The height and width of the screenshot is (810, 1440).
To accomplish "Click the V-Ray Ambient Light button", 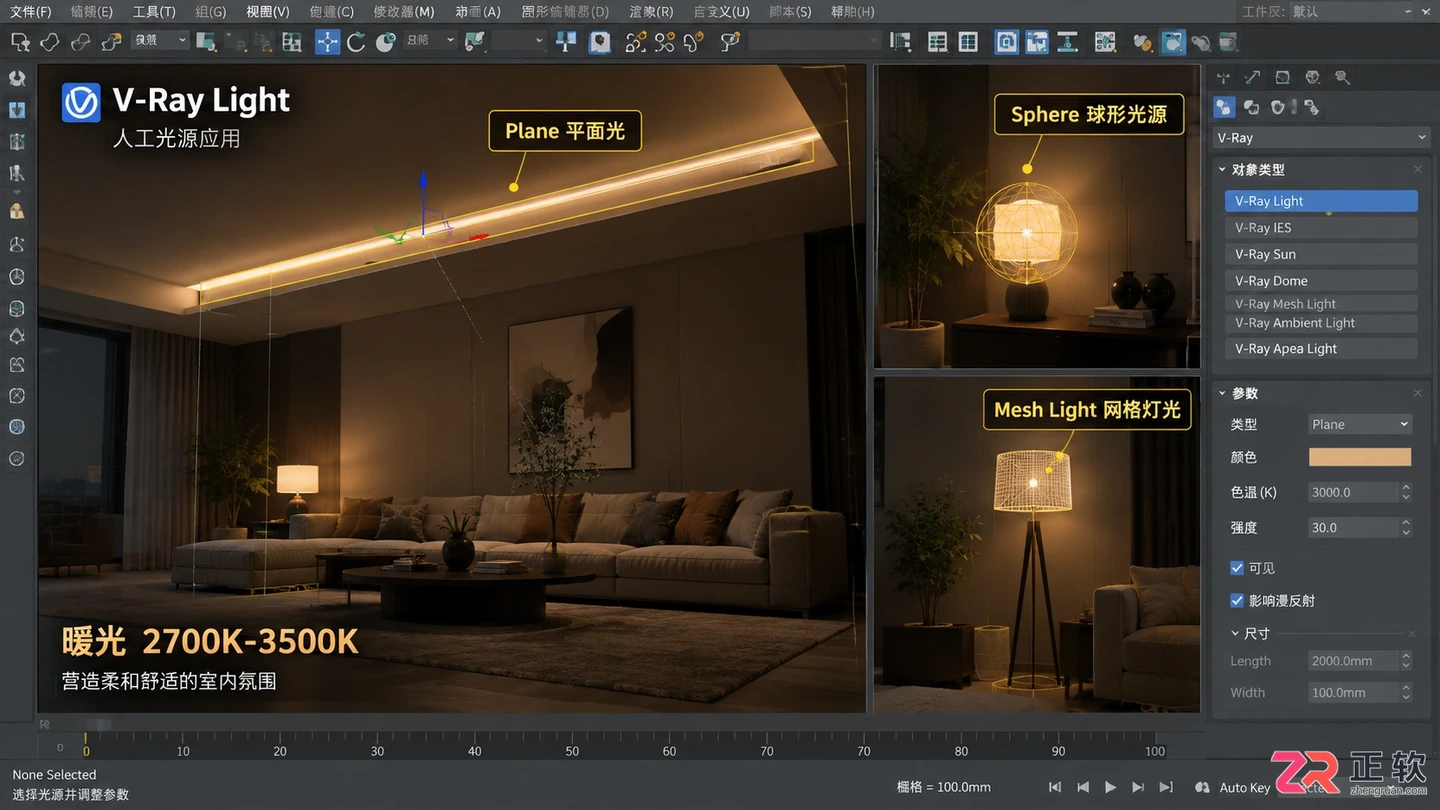I will tap(1321, 323).
